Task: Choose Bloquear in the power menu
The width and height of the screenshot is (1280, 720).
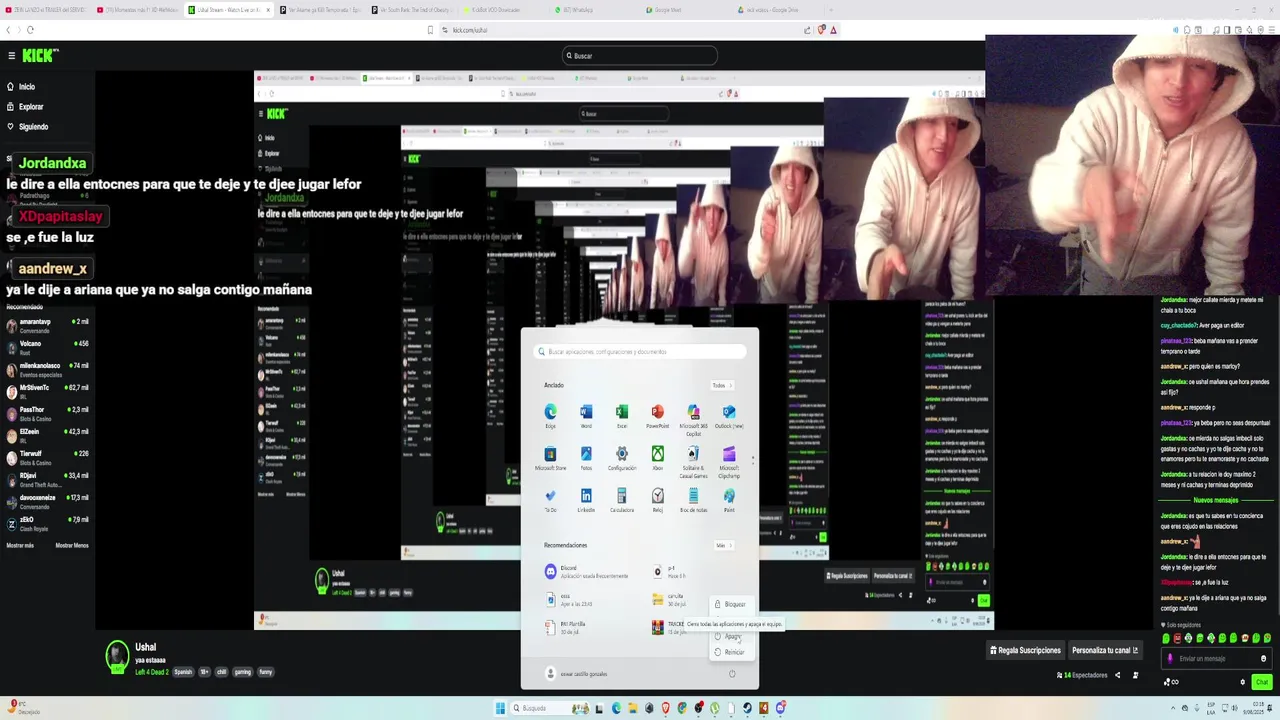Action: [730, 604]
